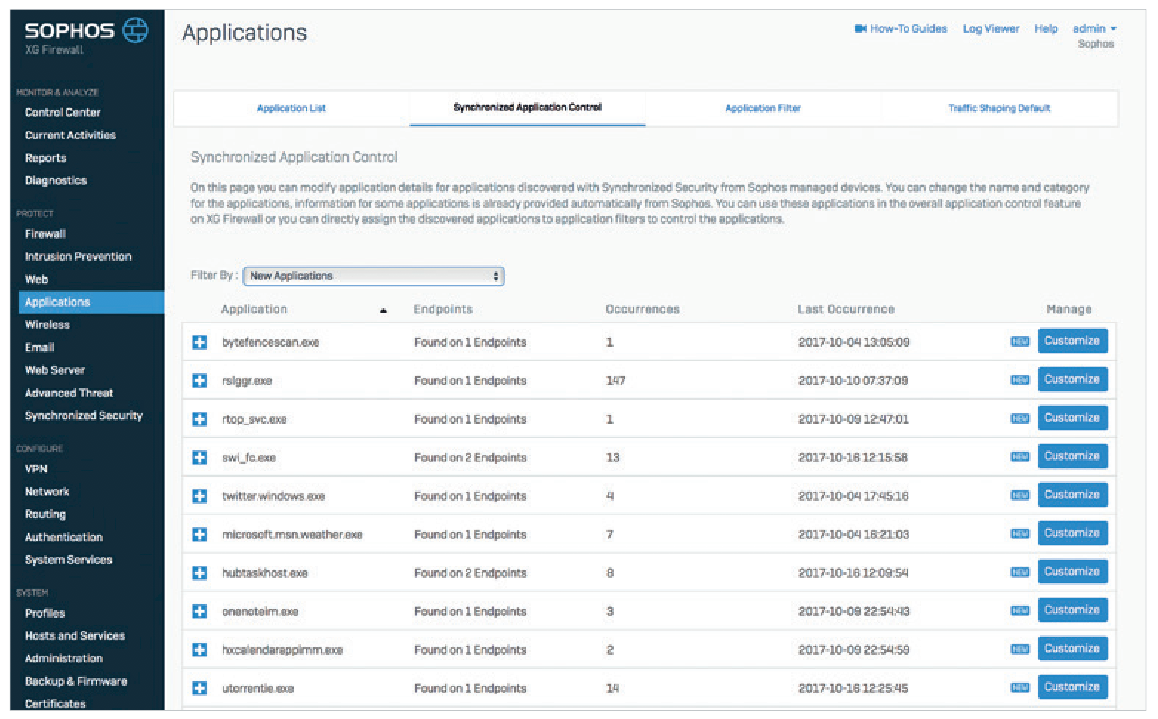Click the Sophos globe logo icon

(135, 30)
